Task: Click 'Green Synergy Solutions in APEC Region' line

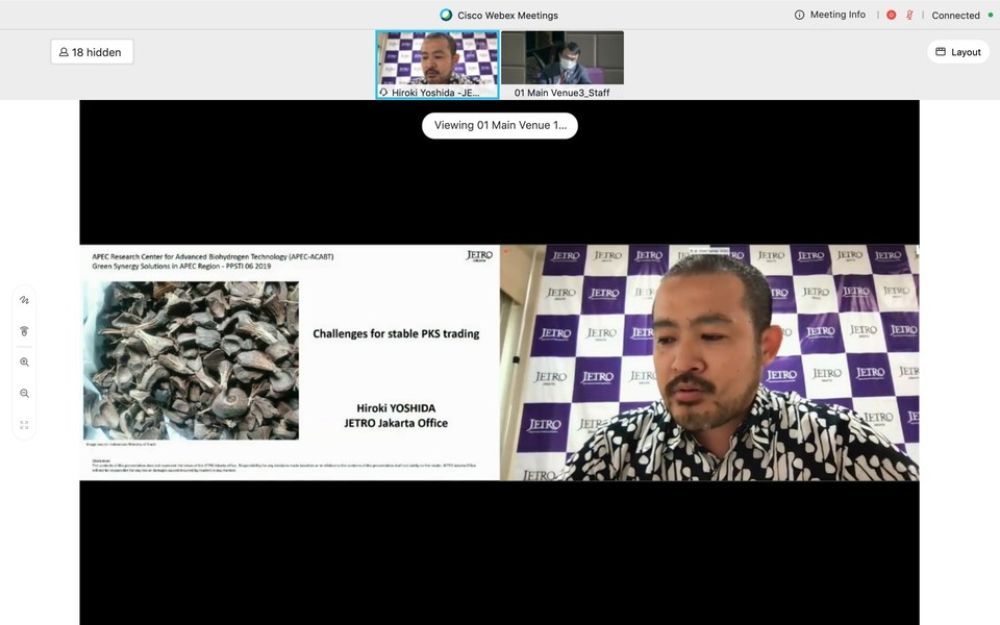Action: click(181, 266)
